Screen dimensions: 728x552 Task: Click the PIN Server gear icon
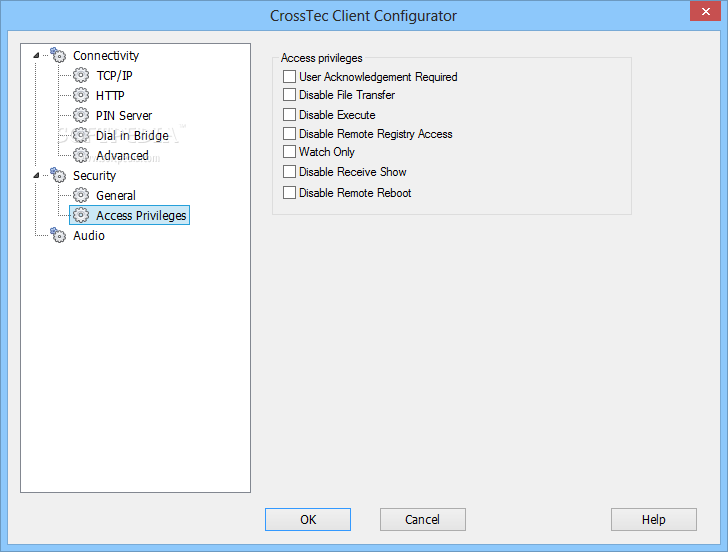(x=81, y=115)
